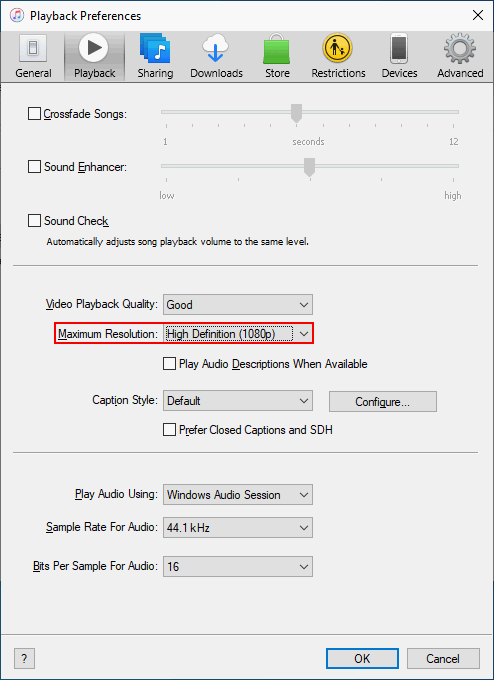Click the Sound Enhancer slider thumb
This screenshot has height=680, width=494.
click(309, 167)
